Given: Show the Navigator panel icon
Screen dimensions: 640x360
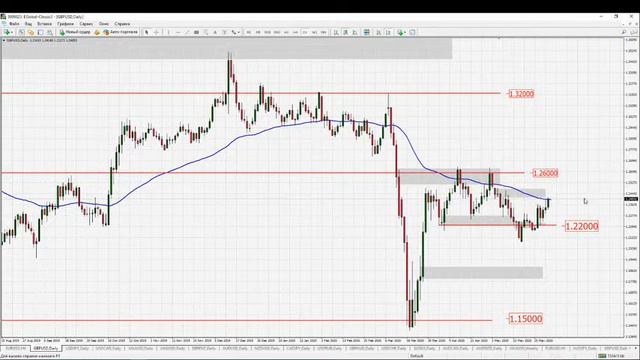Looking at the screenshot, I should (x=31, y=32).
